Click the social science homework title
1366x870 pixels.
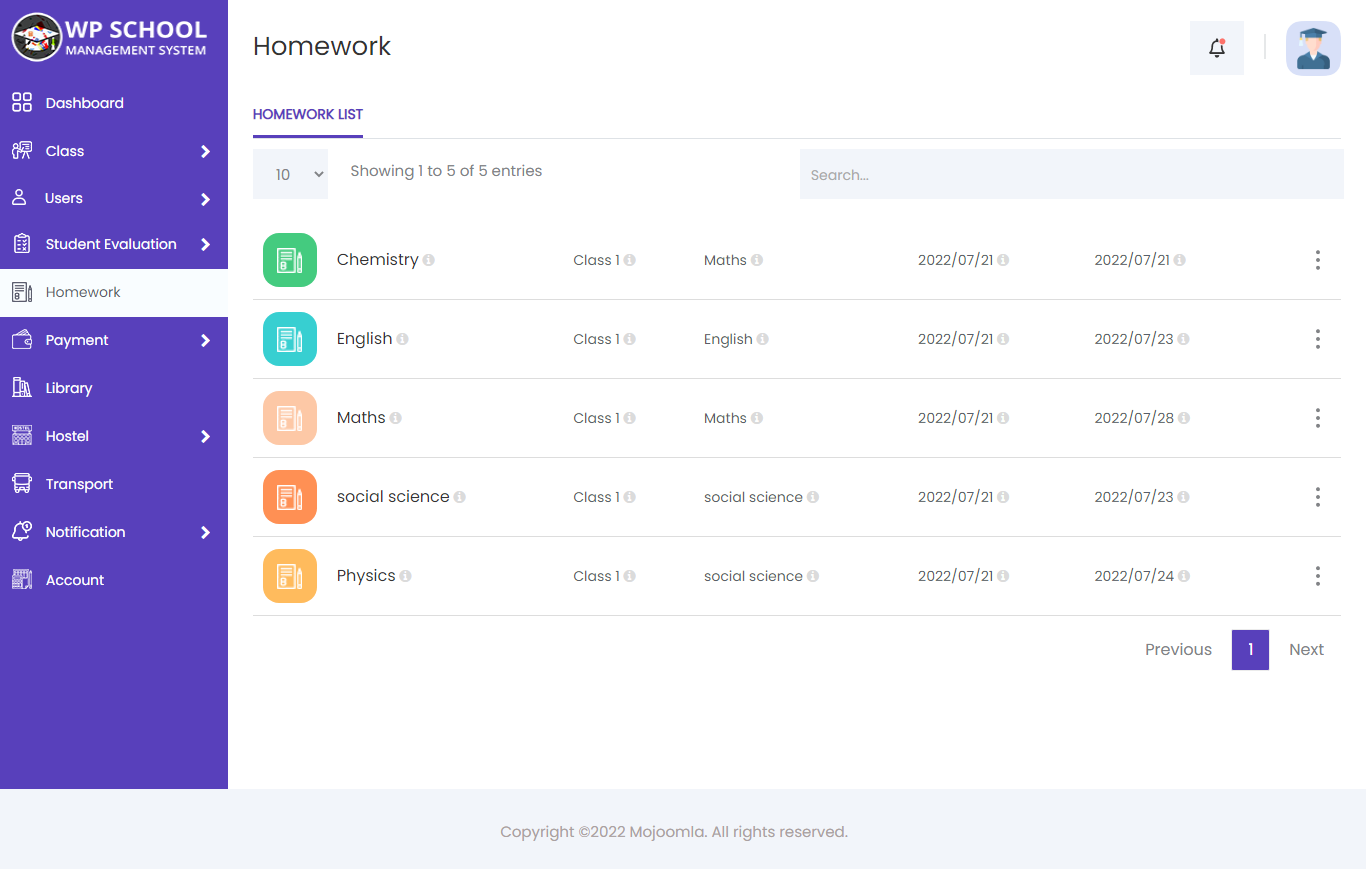point(393,496)
